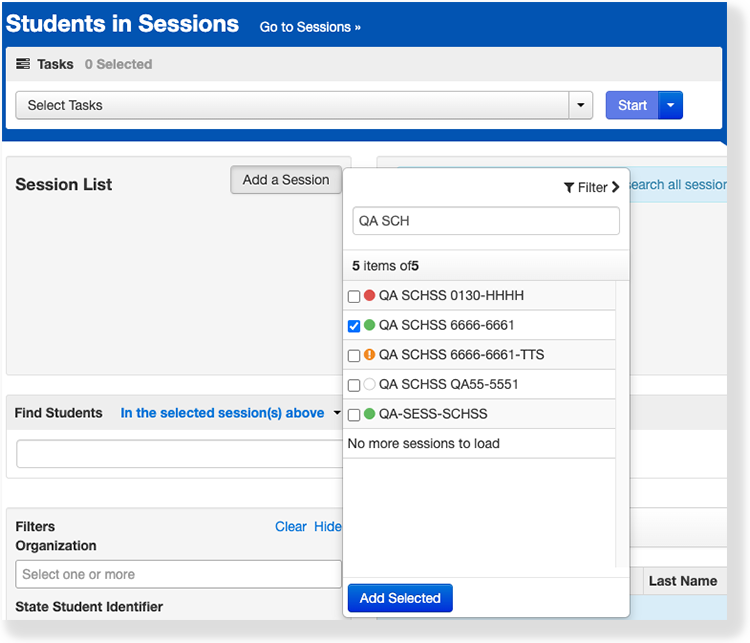This screenshot has width=750, height=643.
Task: Click the Add a Session button
Action: (x=286, y=180)
